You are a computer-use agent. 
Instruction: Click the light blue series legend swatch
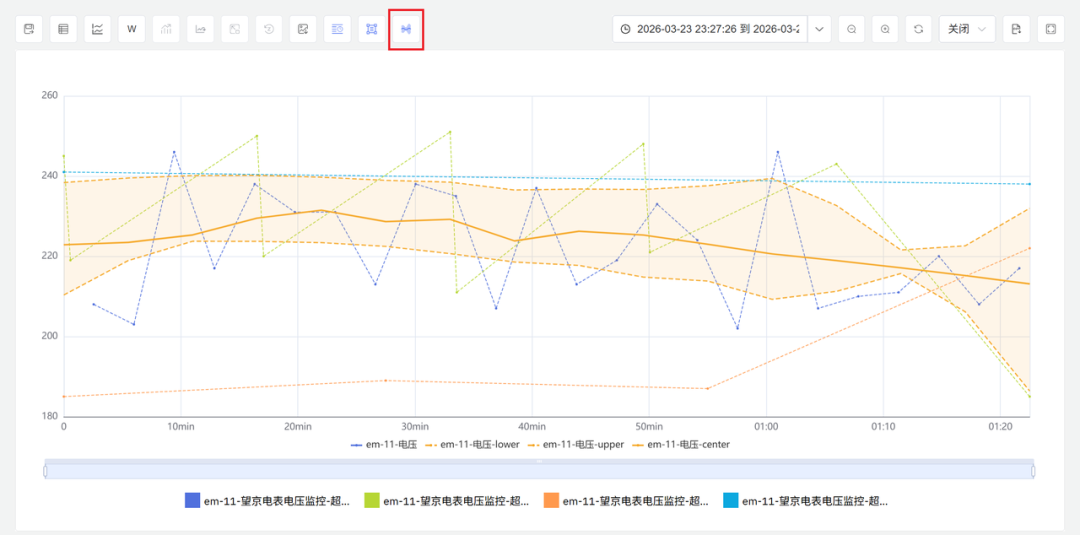(x=730, y=501)
